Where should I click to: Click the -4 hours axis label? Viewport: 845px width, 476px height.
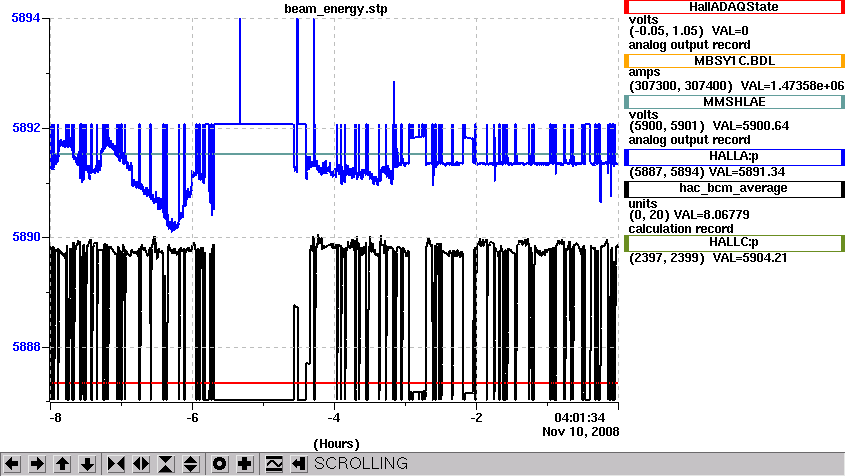click(x=334, y=418)
